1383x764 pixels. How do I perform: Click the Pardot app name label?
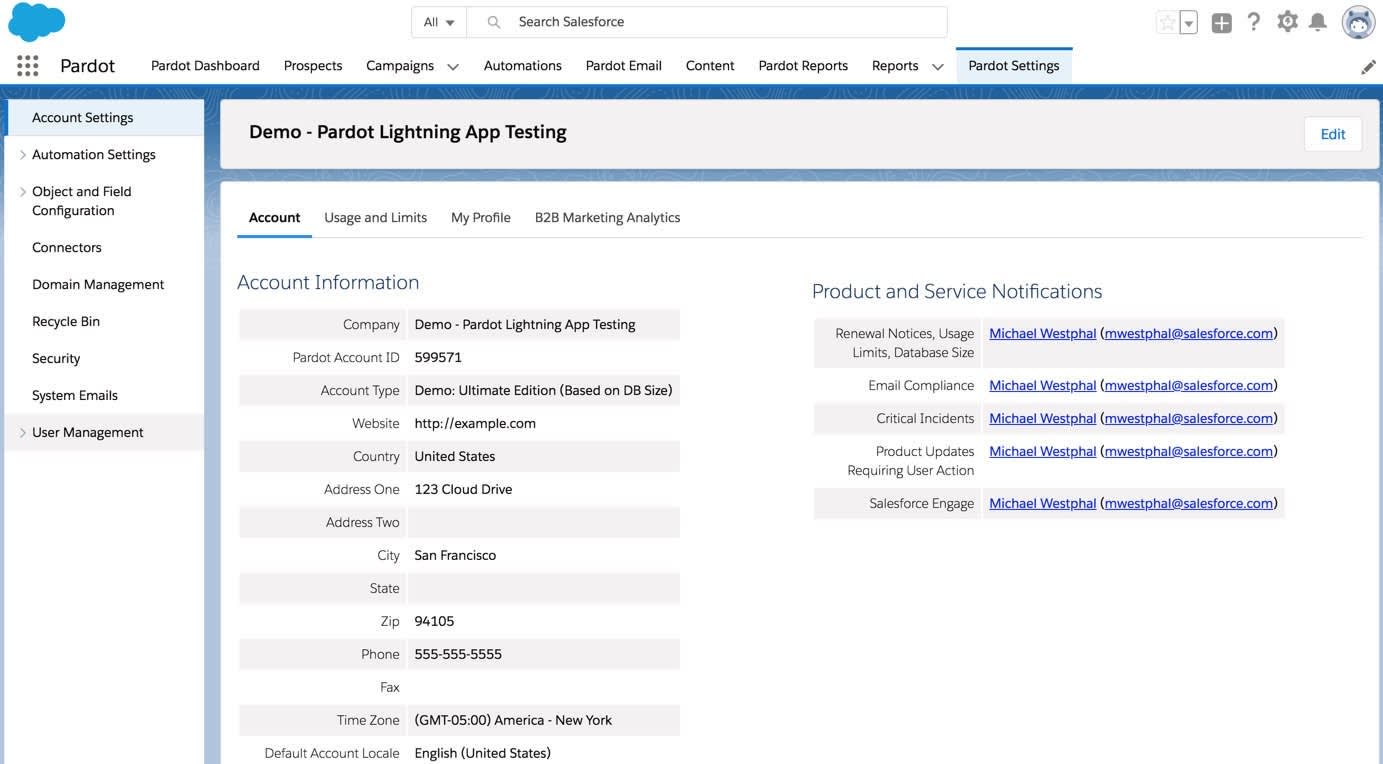(88, 66)
